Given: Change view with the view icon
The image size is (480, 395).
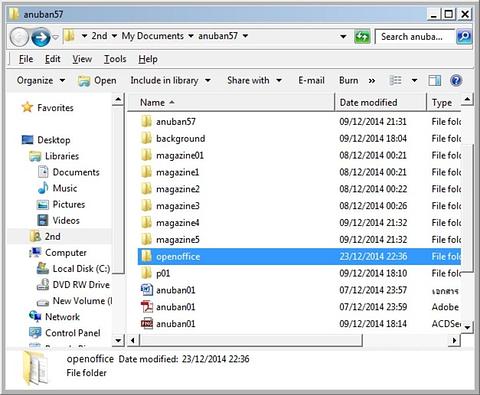Looking at the screenshot, I should pyautogui.click(x=395, y=80).
